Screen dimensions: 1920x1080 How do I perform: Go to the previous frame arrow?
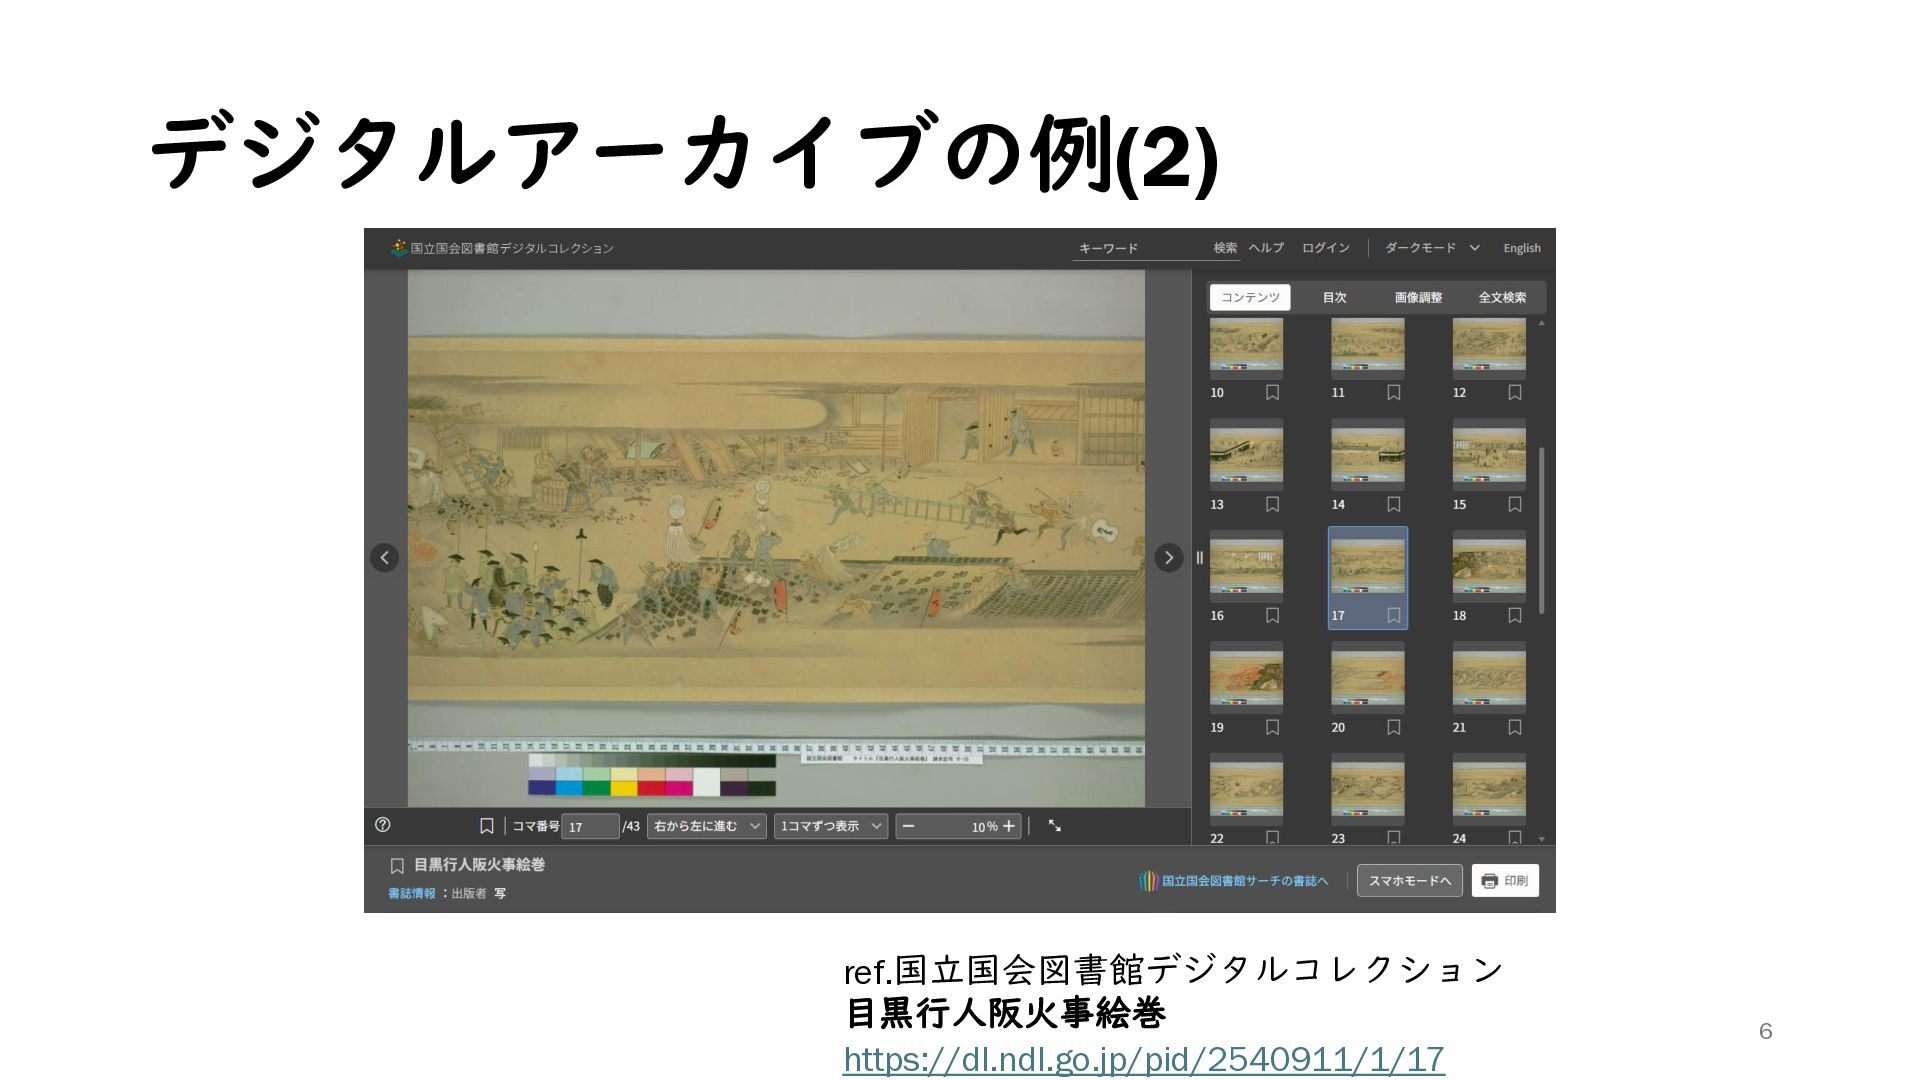tap(384, 558)
